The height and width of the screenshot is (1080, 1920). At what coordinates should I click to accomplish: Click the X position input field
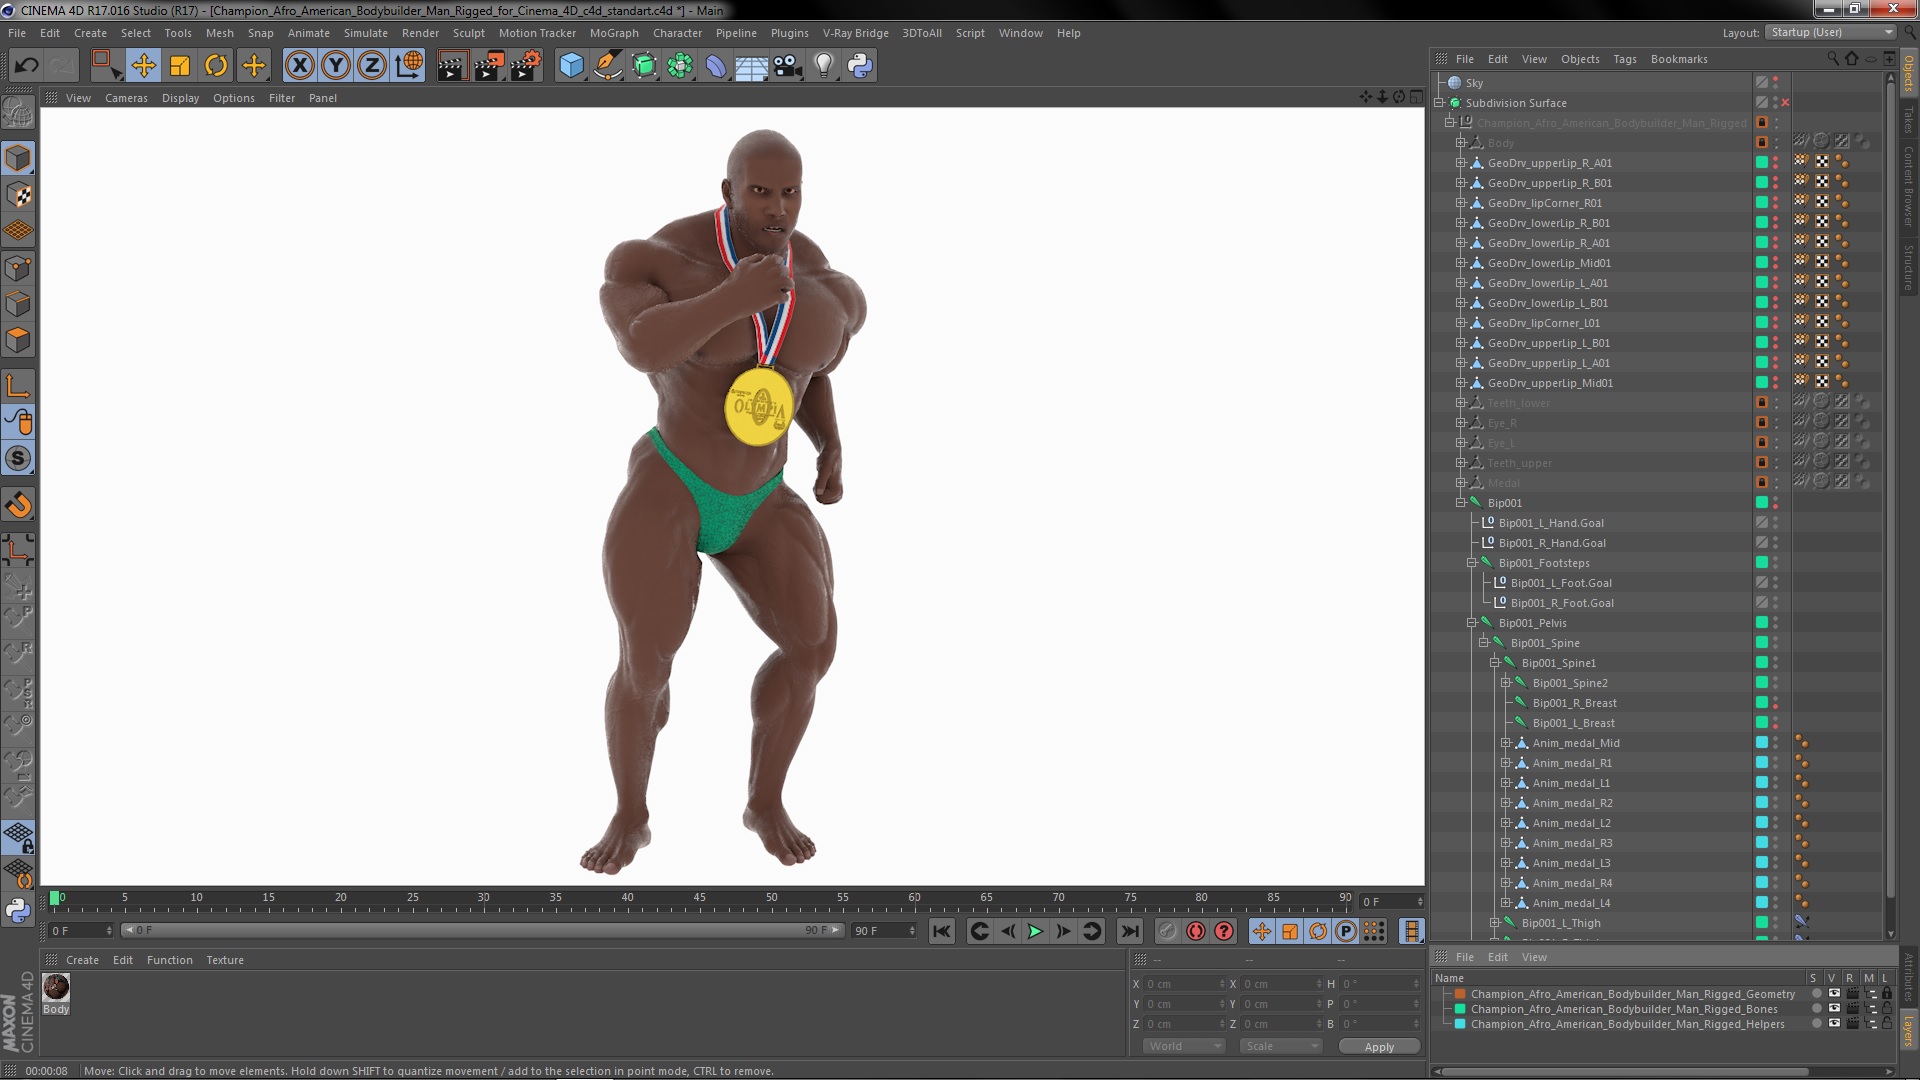pyautogui.click(x=1184, y=984)
